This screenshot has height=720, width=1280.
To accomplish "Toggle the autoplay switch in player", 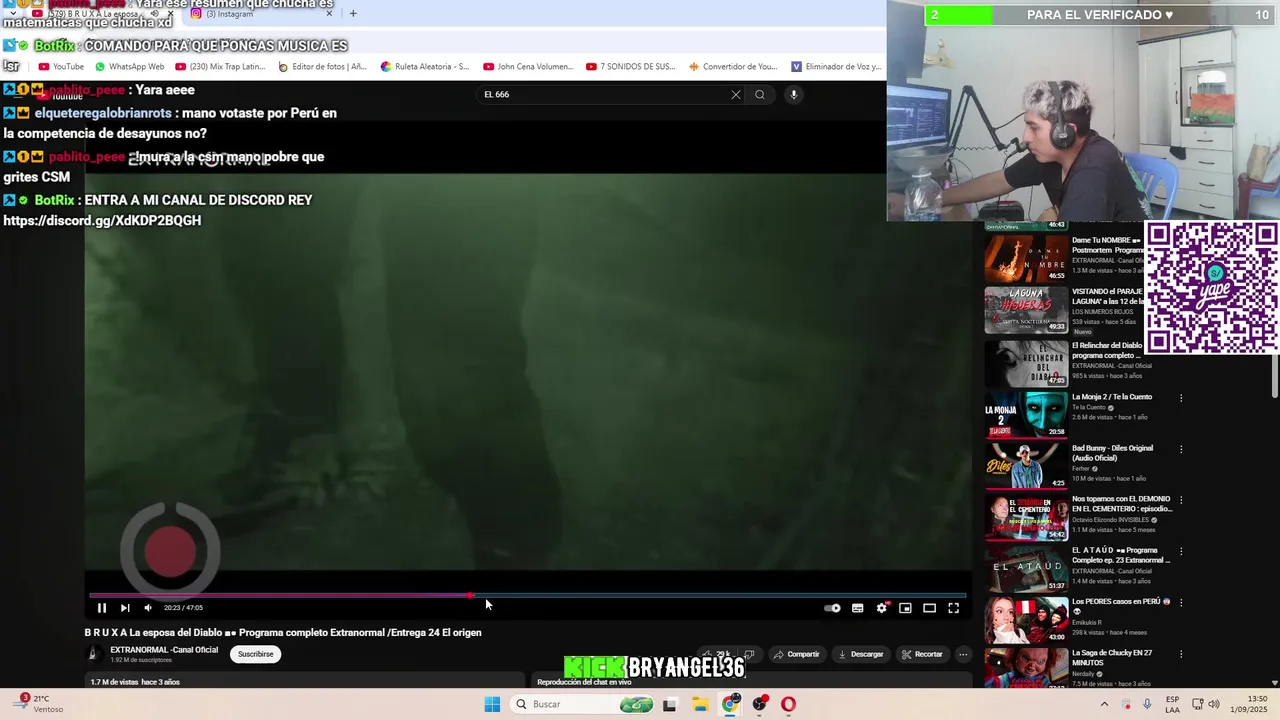I will pos(832,608).
